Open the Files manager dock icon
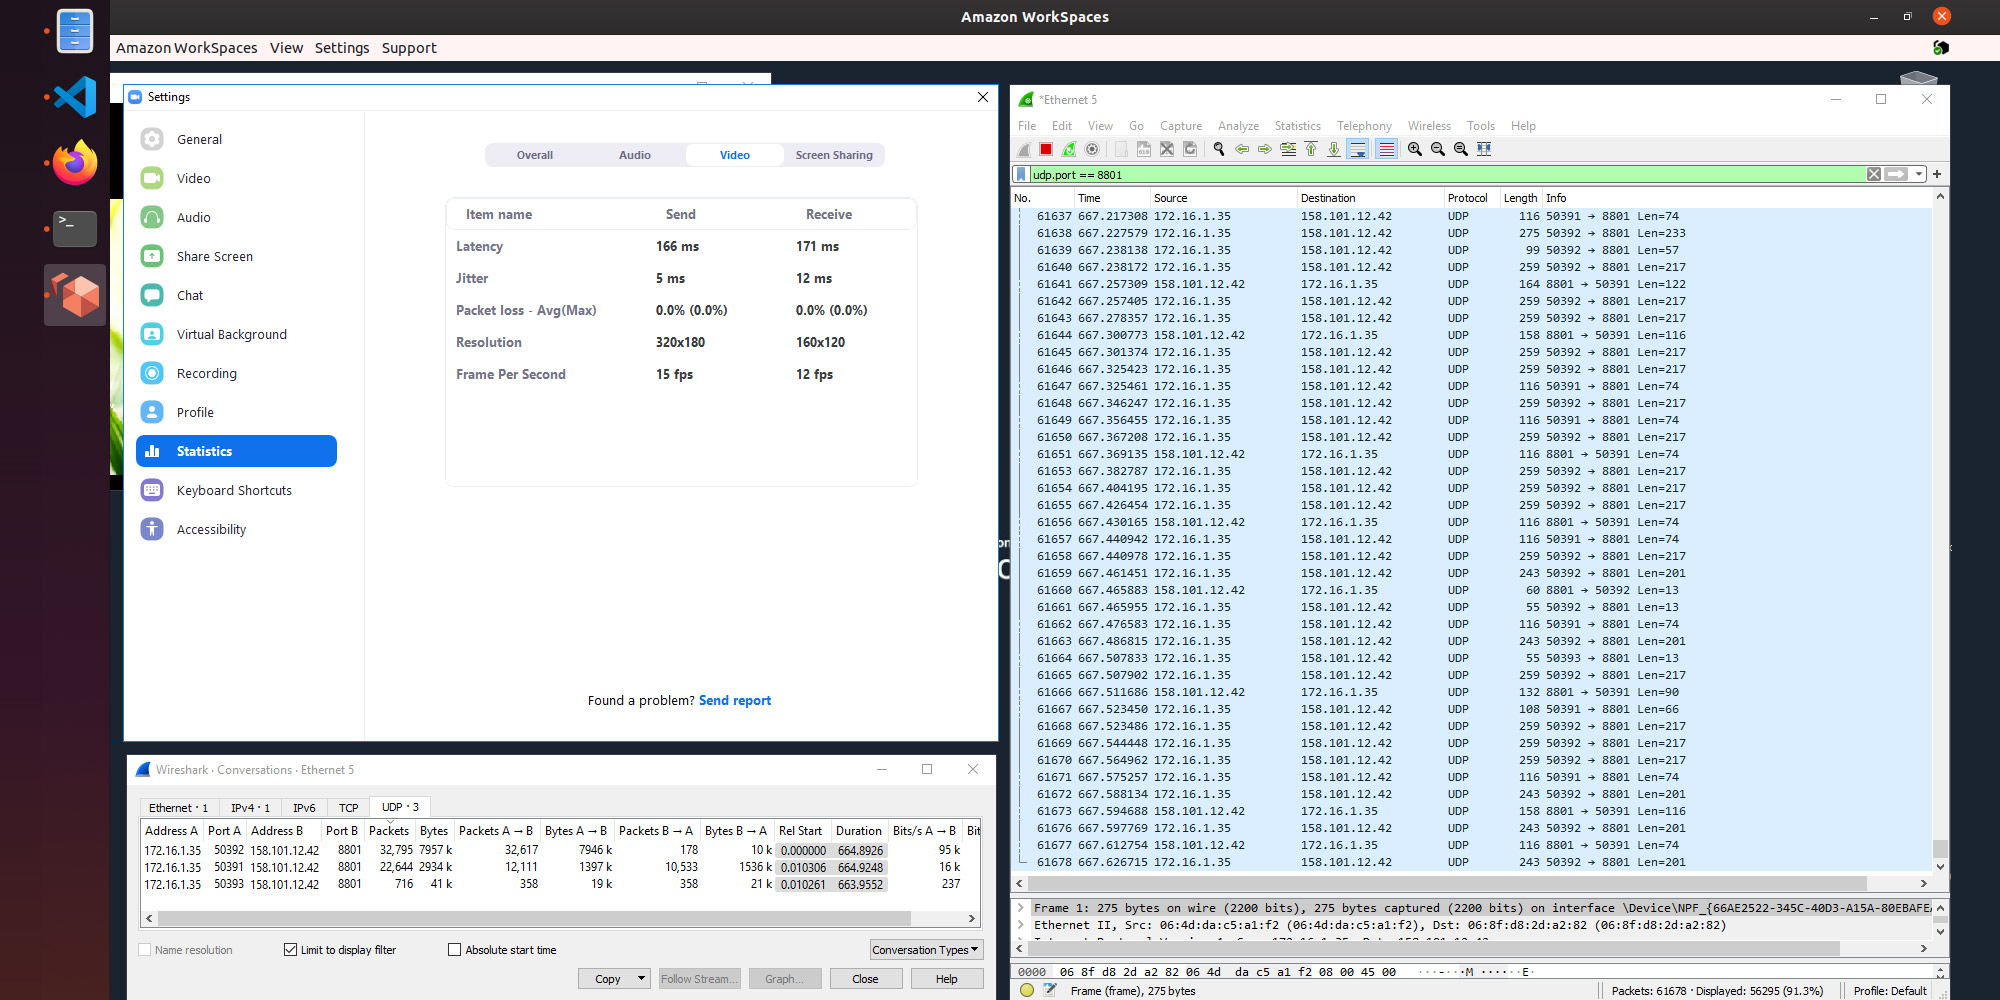The image size is (2000, 1000). pos(75,31)
